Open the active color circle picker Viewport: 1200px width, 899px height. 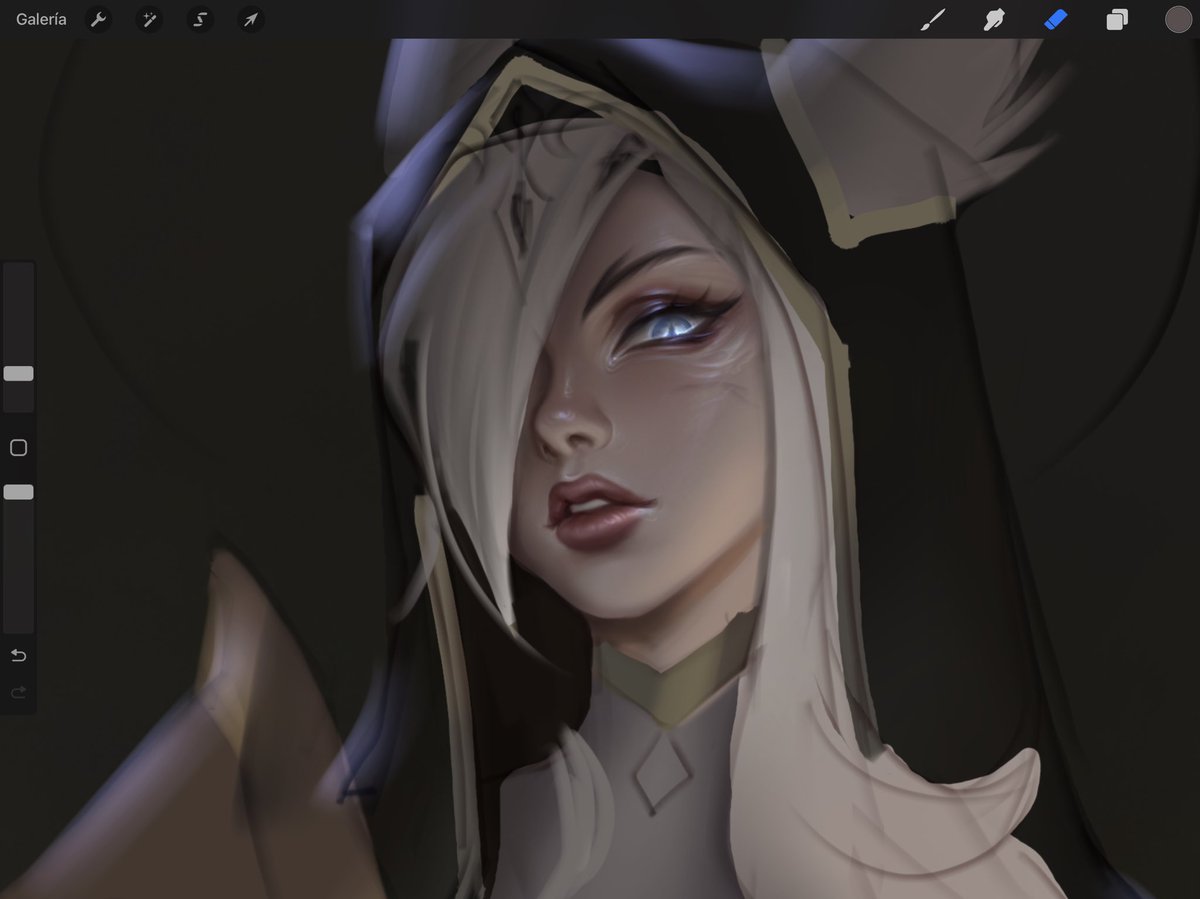tap(1178, 19)
